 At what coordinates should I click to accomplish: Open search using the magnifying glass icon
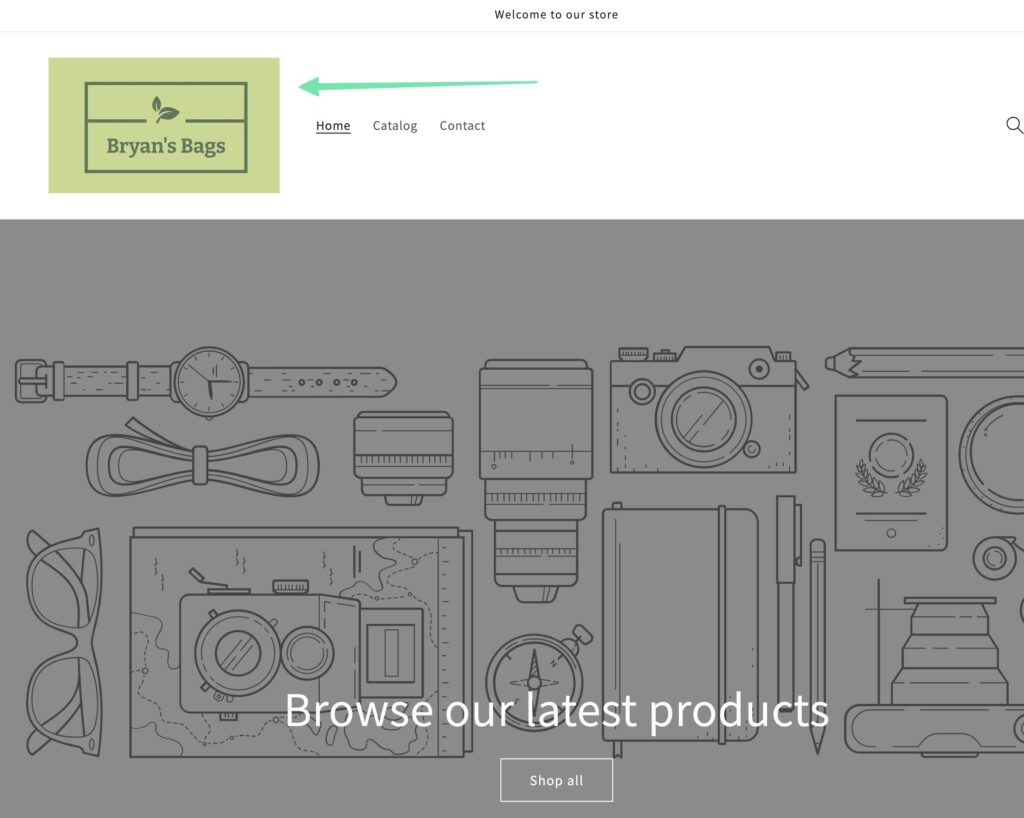[x=1014, y=125]
